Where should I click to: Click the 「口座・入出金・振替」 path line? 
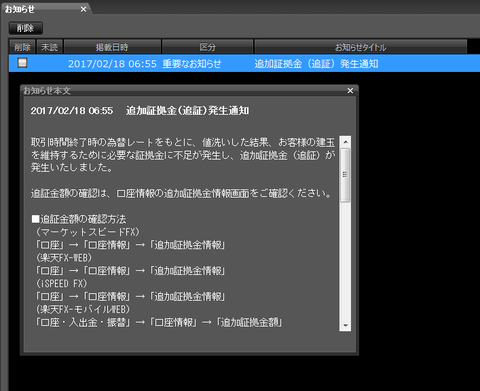[159, 322]
